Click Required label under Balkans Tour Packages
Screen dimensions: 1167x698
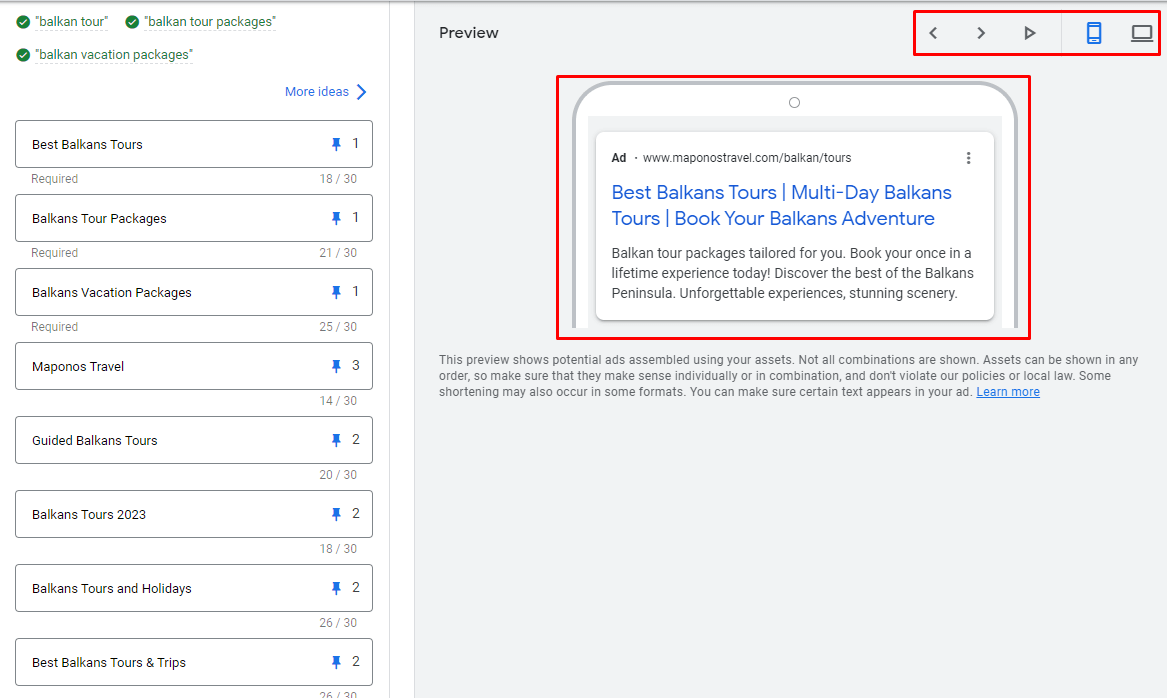[54, 253]
